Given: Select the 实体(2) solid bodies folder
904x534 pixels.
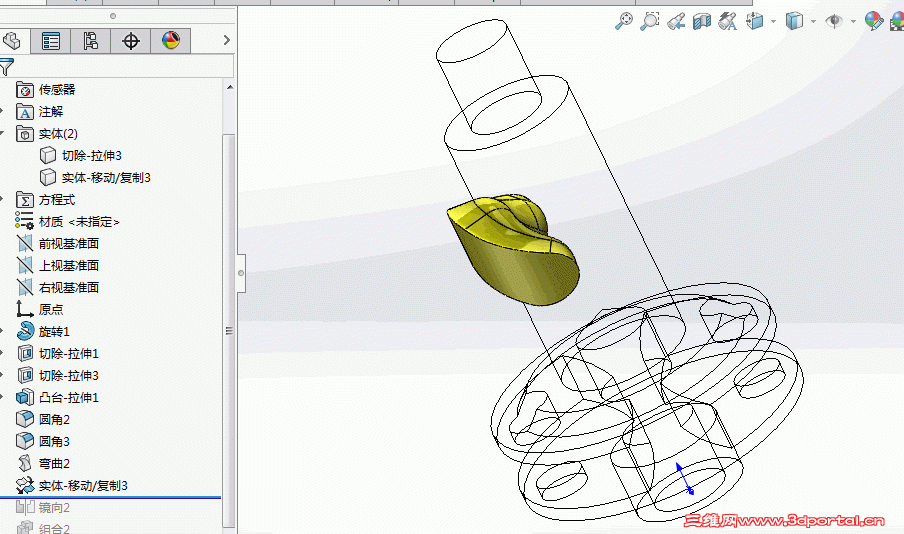Looking at the screenshot, I should click(x=47, y=134).
